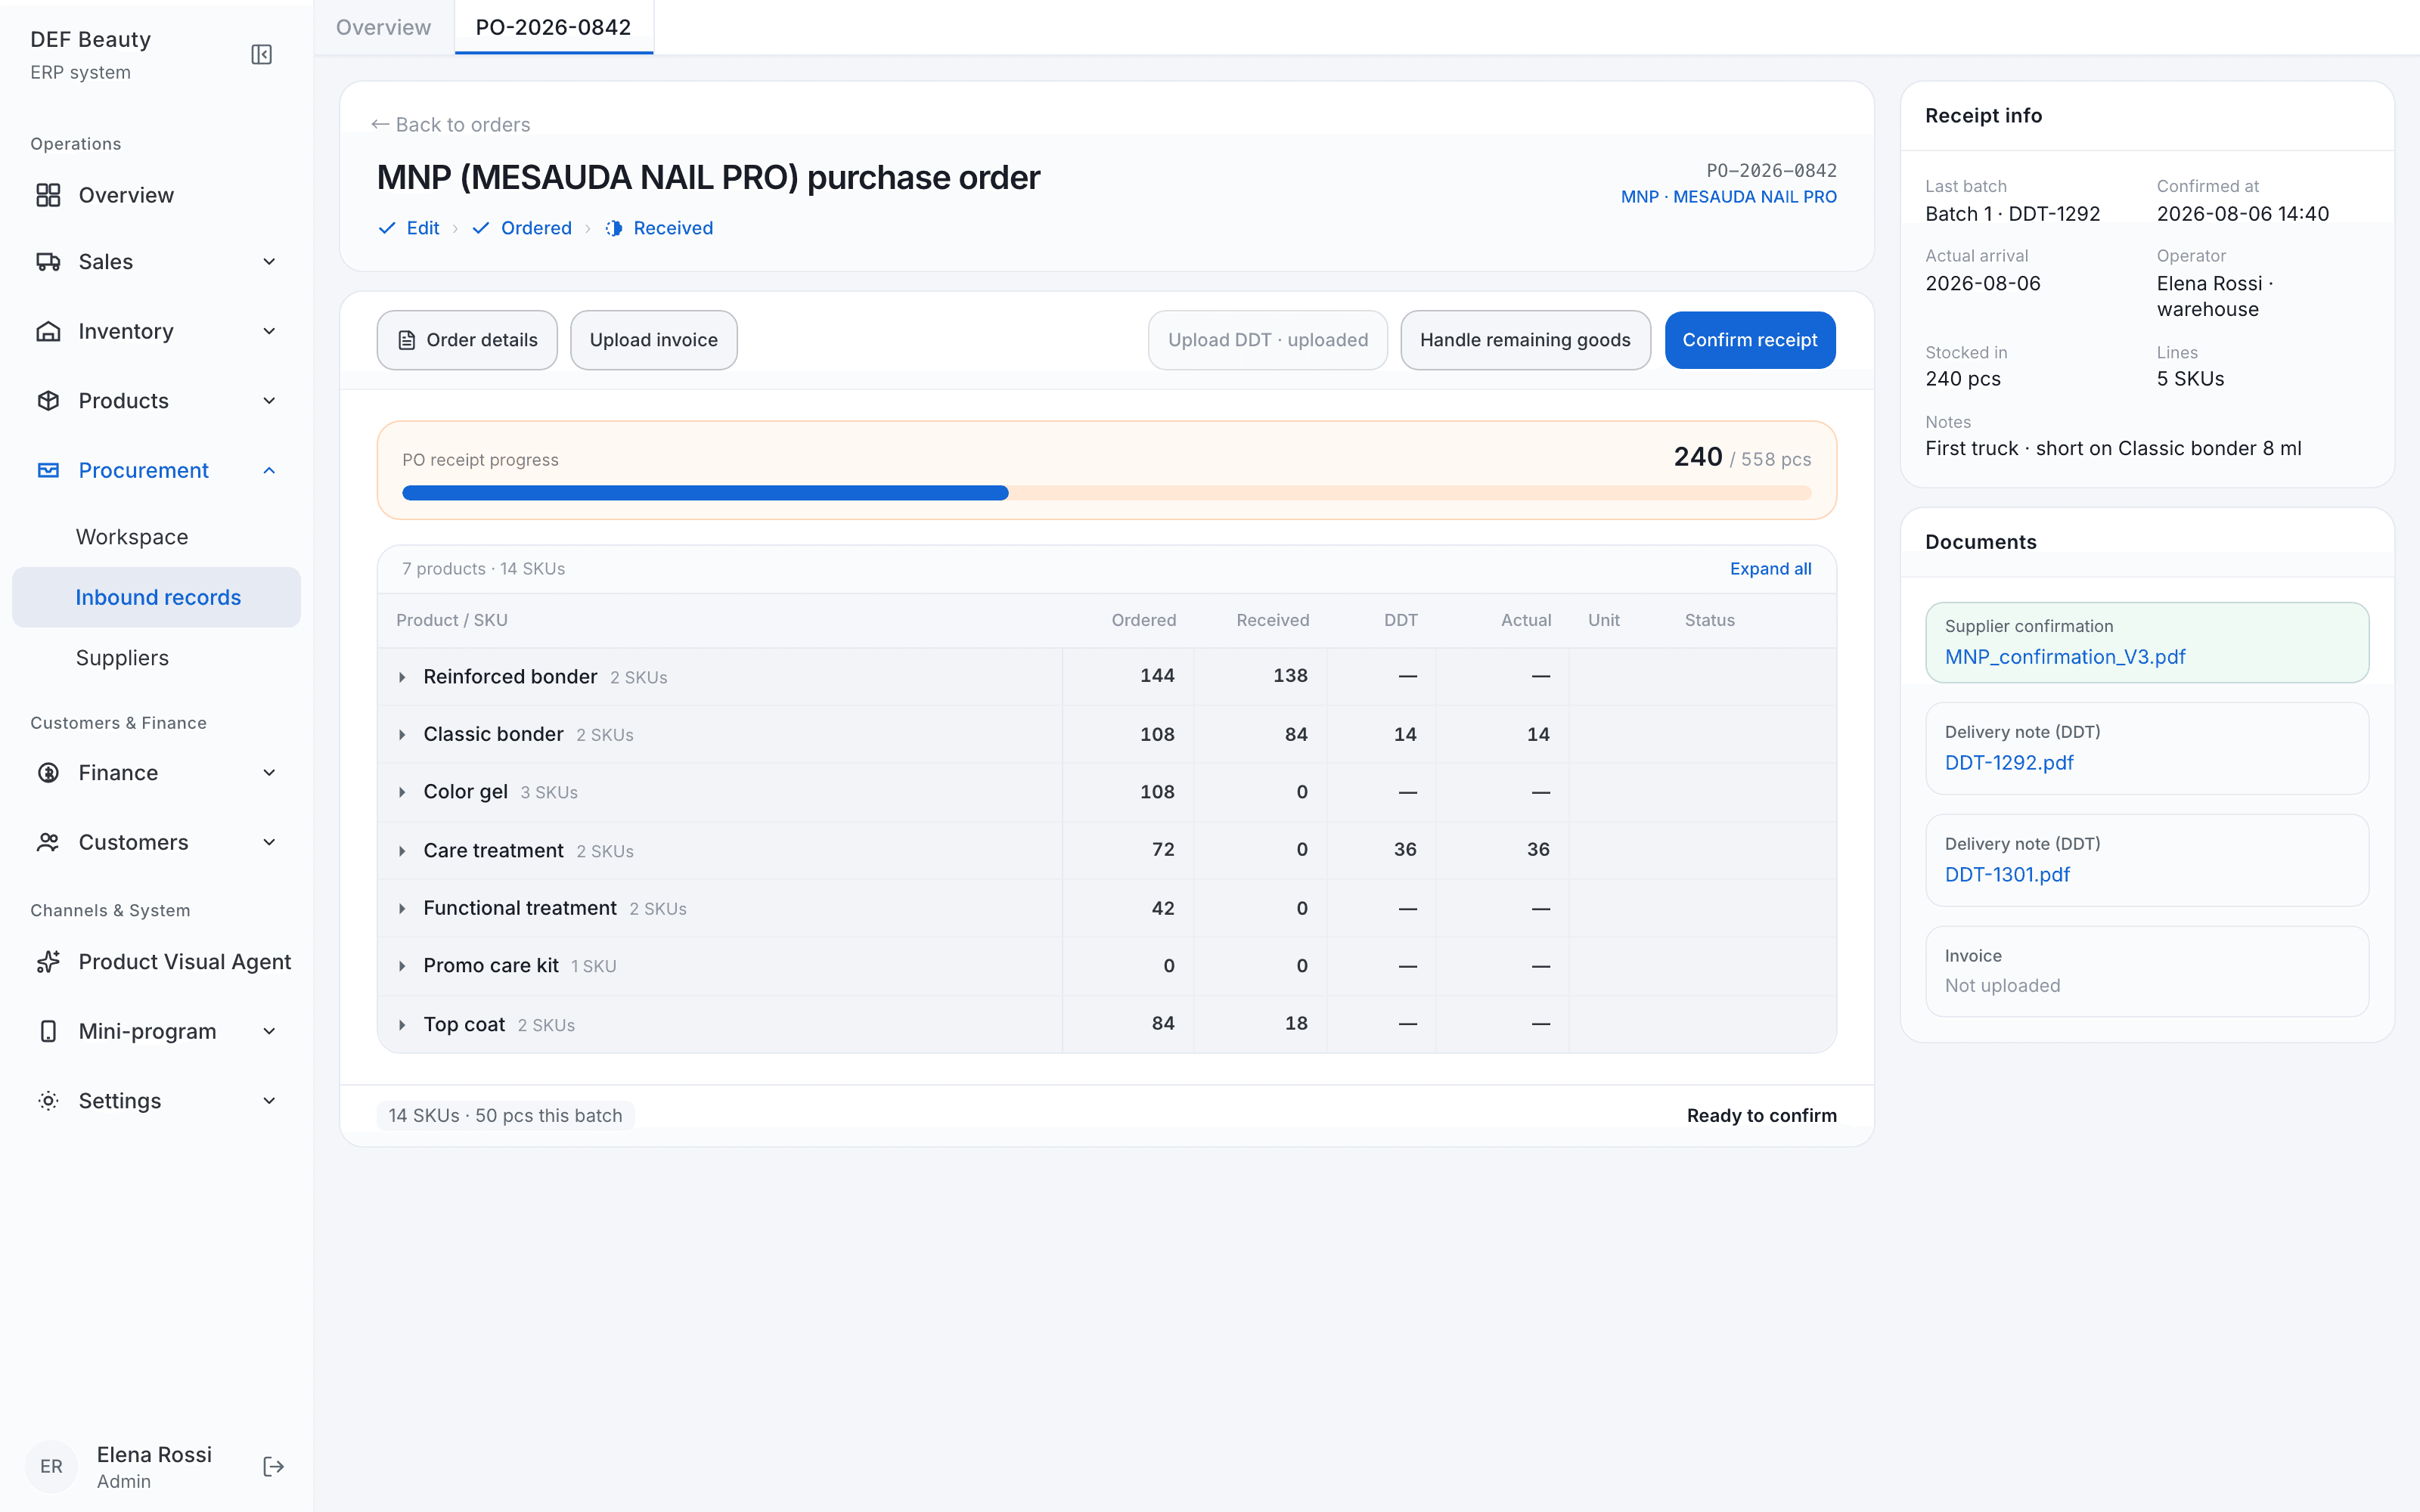Expand the Top coat row
2420x1512 pixels.
(x=402, y=1025)
